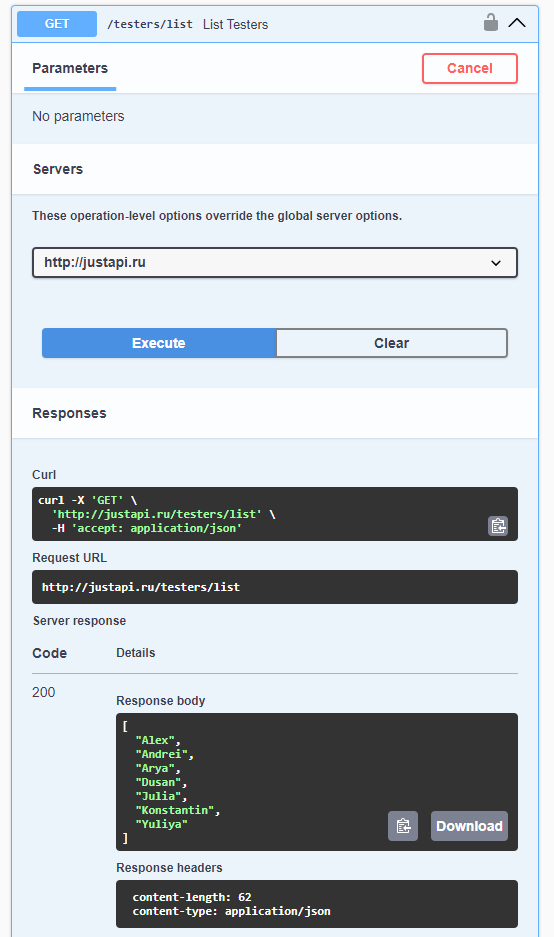This screenshot has height=937, width=554.
Task: Click the Request URL http://justapi.ru/testers/list box
Action: pos(275,587)
